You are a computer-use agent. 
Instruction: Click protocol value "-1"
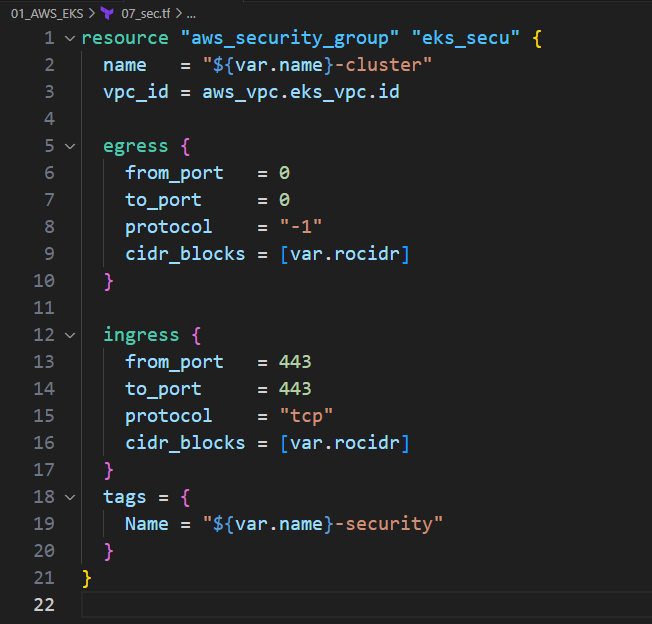[301, 227]
